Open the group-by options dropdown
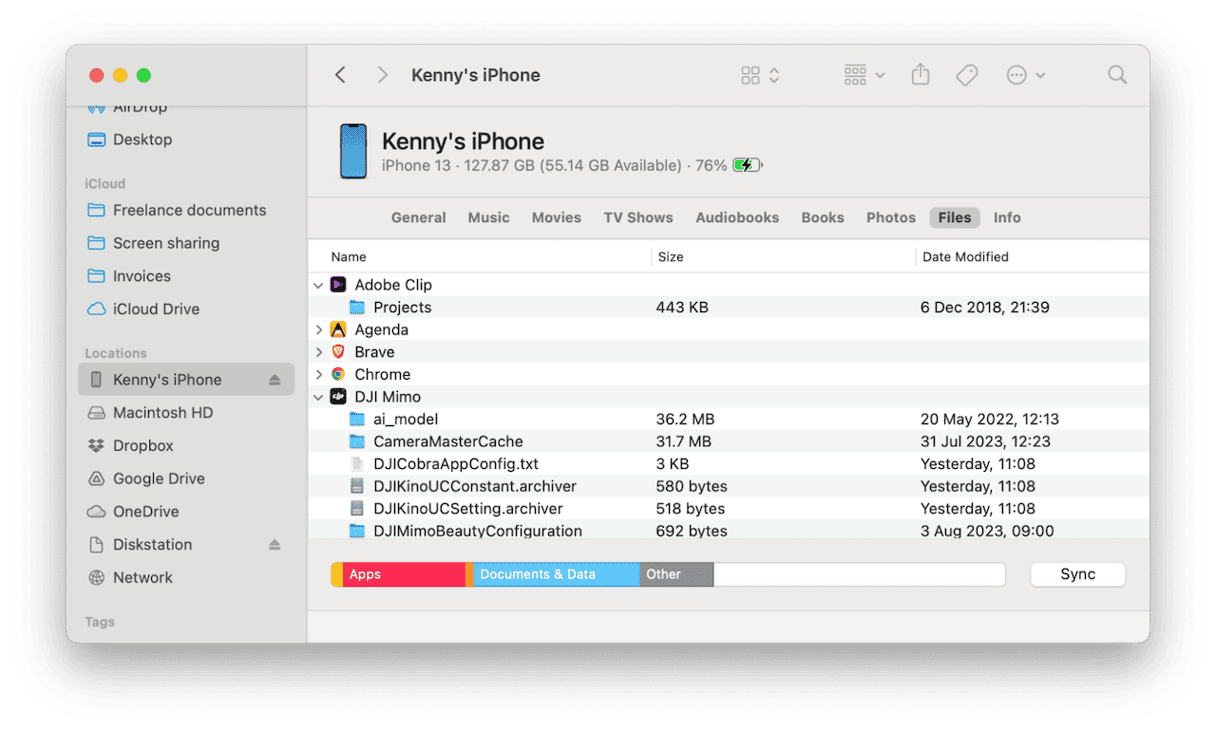This screenshot has width=1216, height=730. click(x=864, y=75)
